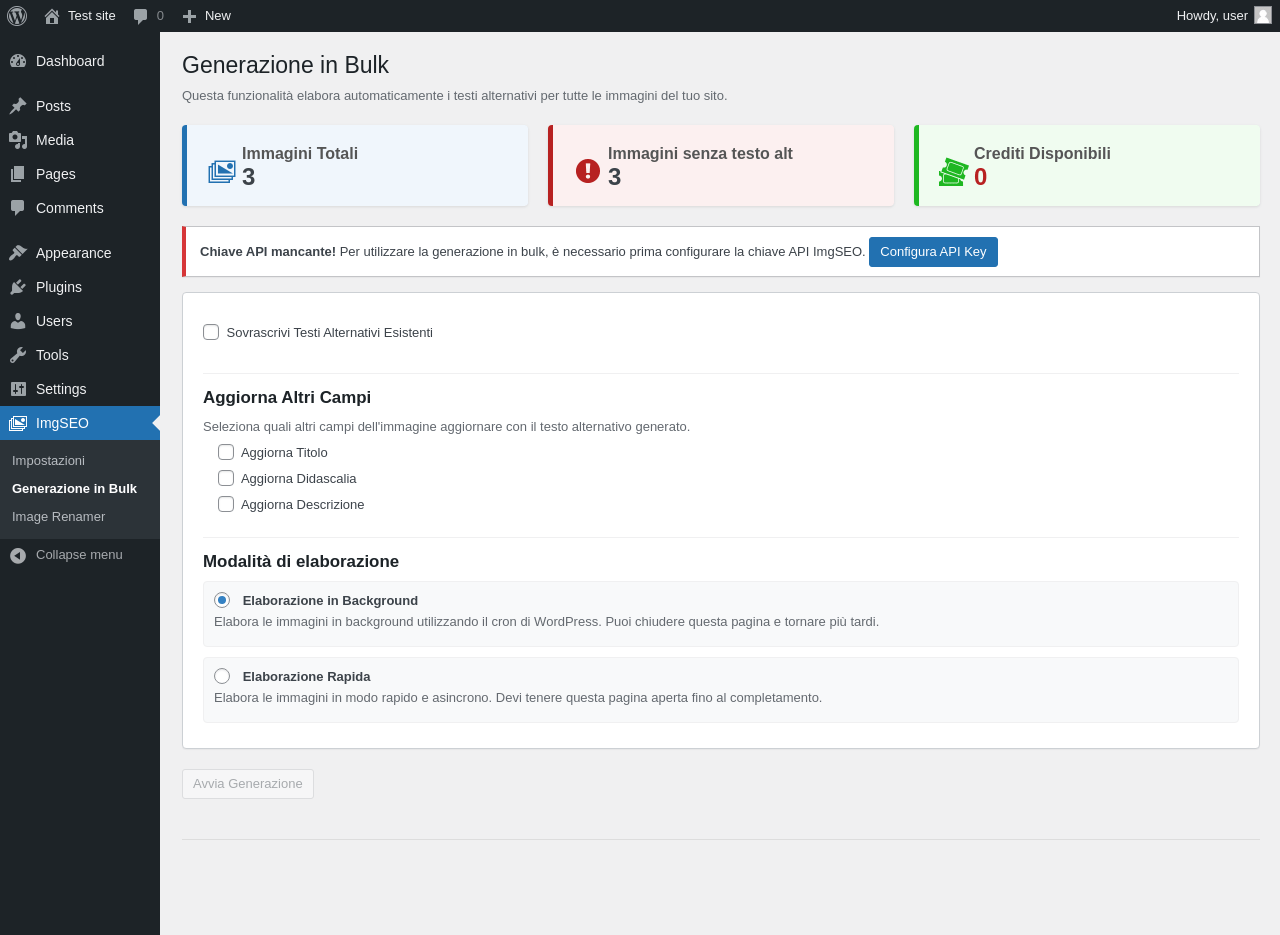Click the Configura API Key button
The width and height of the screenshot is (1280, 935).
click(x=933, y=252)
